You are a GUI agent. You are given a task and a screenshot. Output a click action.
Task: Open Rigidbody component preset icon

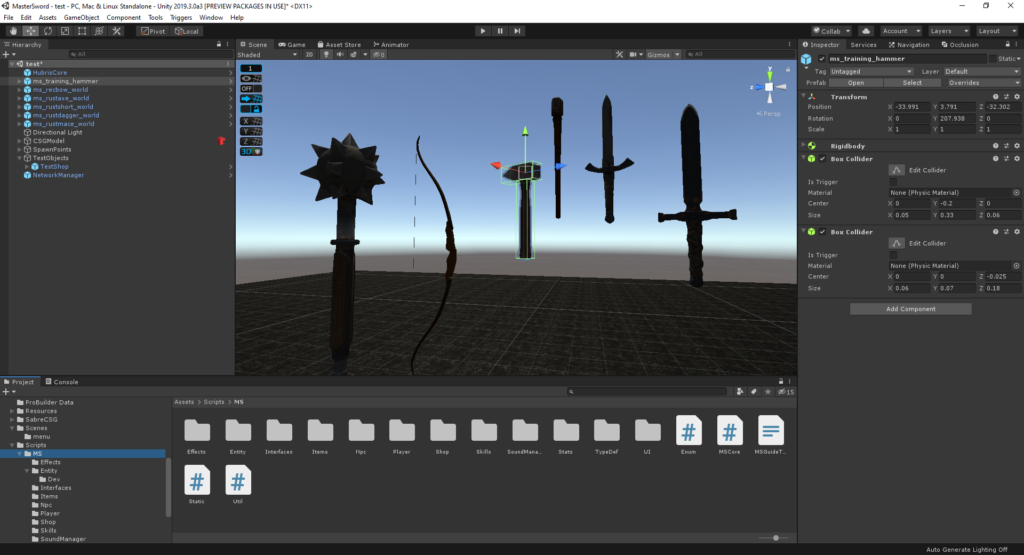coord(1006,146)
